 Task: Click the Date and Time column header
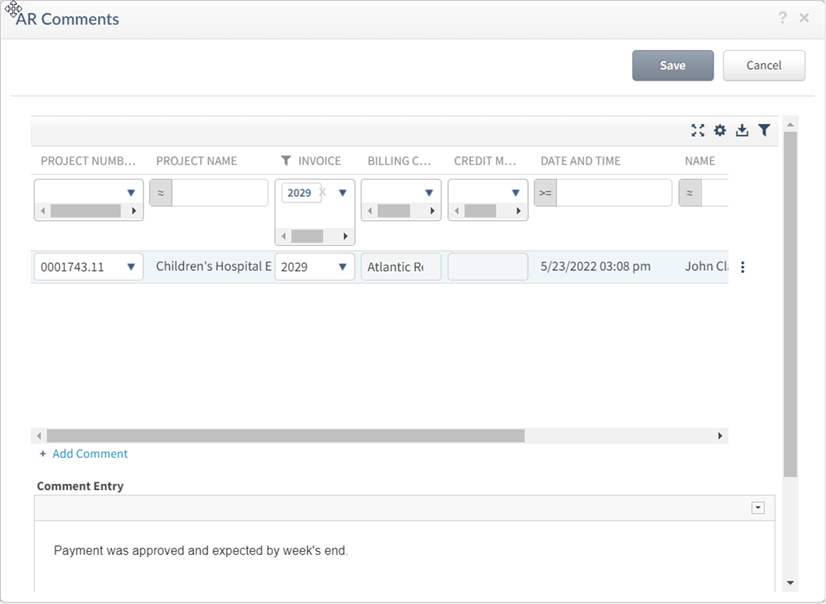[x=581, y=161]
